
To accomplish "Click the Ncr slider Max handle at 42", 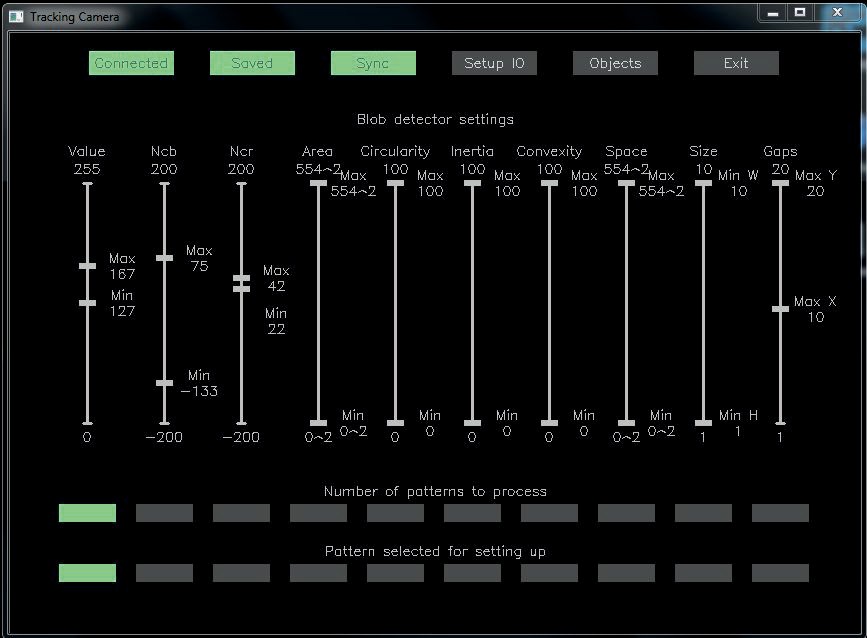I will coord(241,278).
